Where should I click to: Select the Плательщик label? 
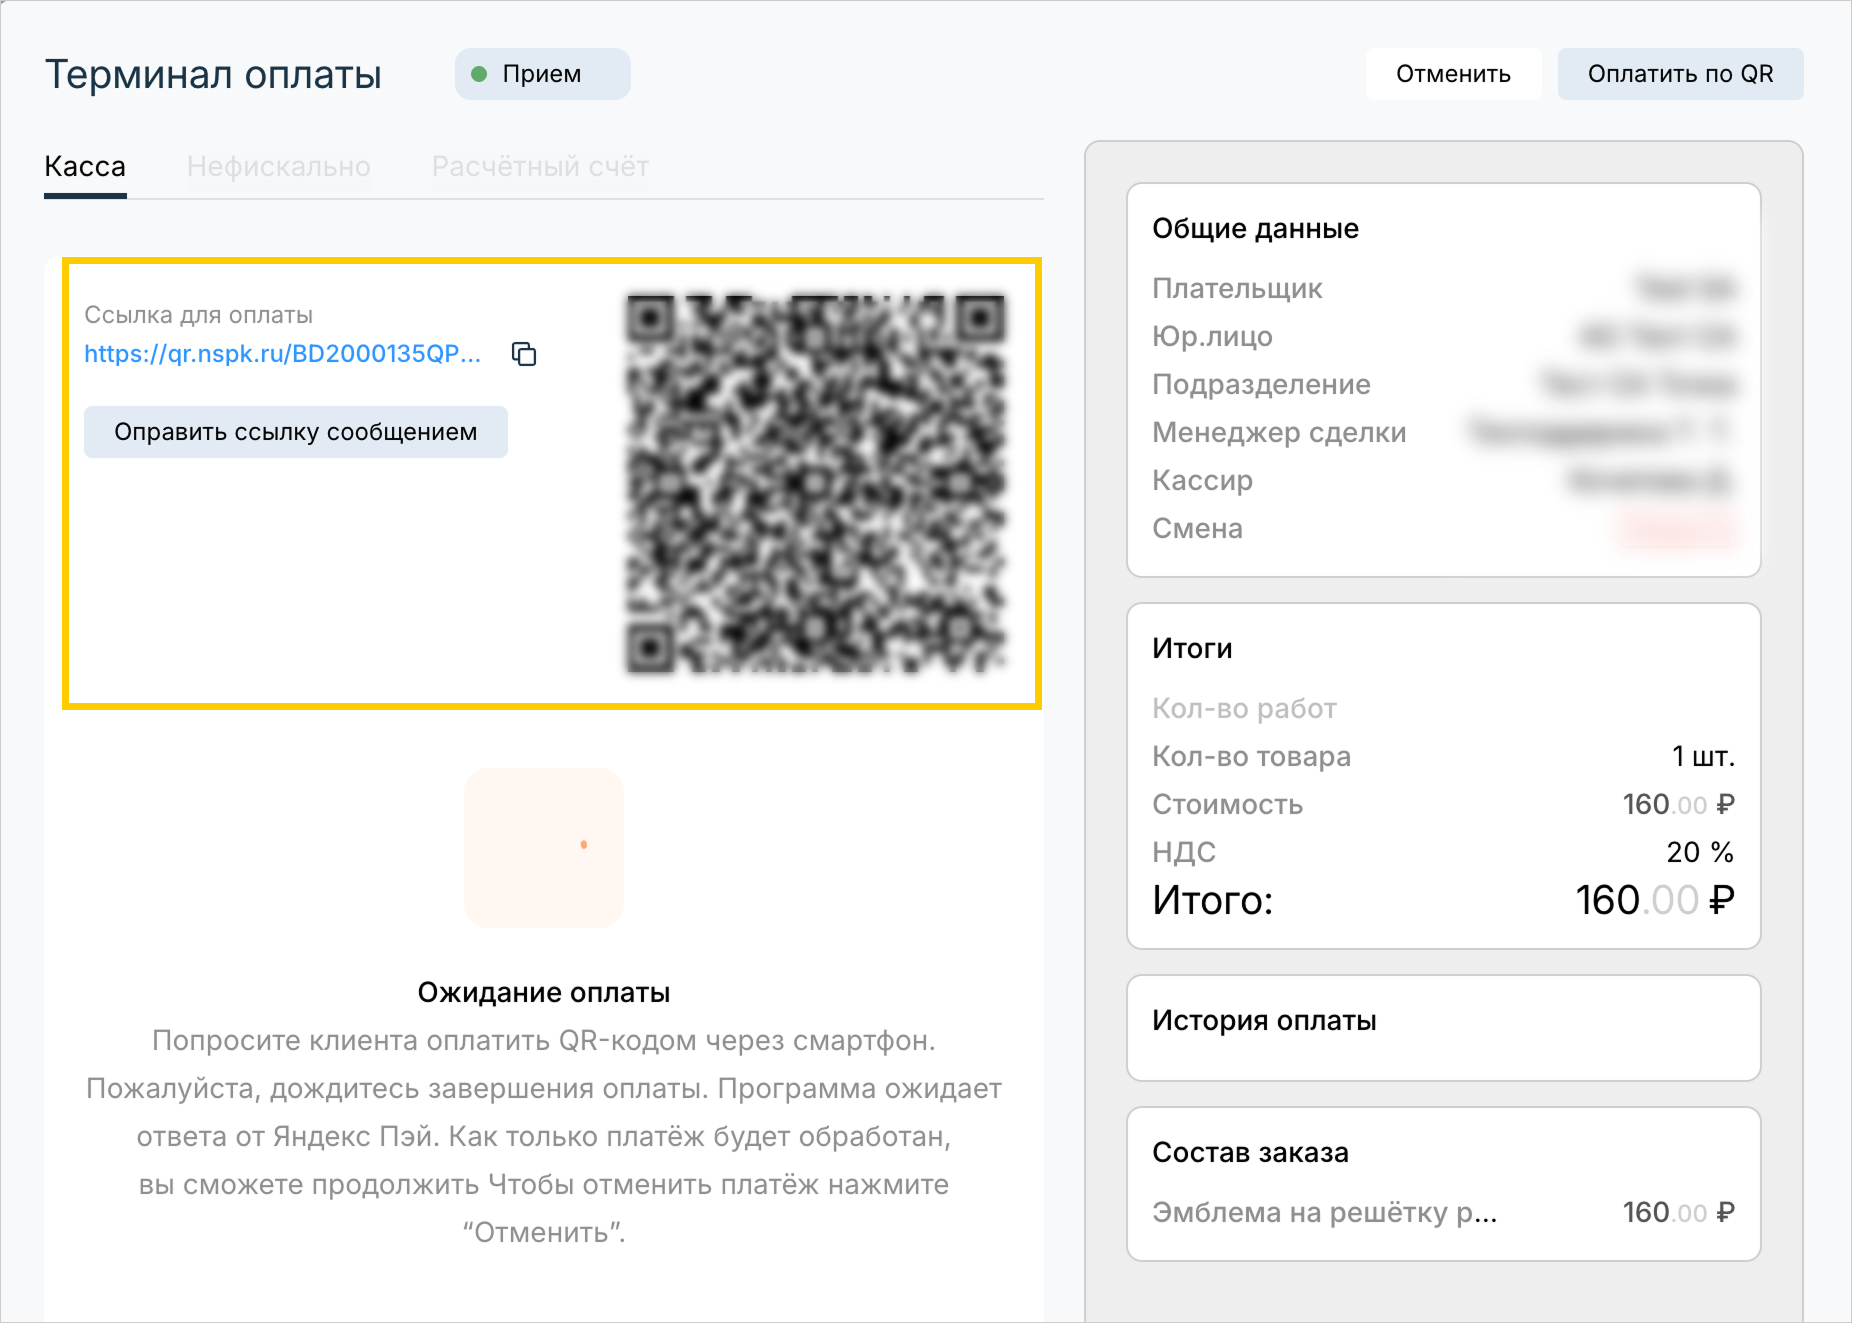(x=1237, y=289)
